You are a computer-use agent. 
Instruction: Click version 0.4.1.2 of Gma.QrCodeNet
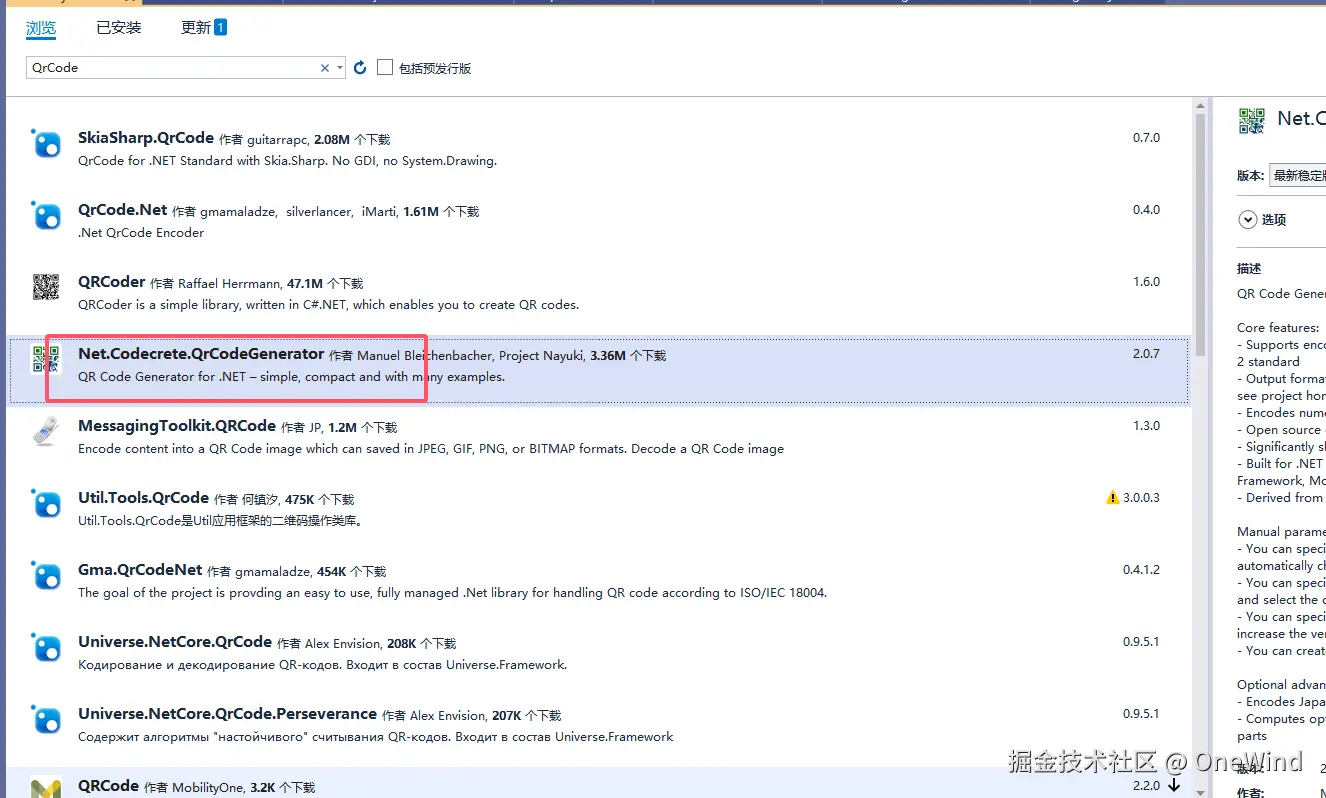(1141, 570)
